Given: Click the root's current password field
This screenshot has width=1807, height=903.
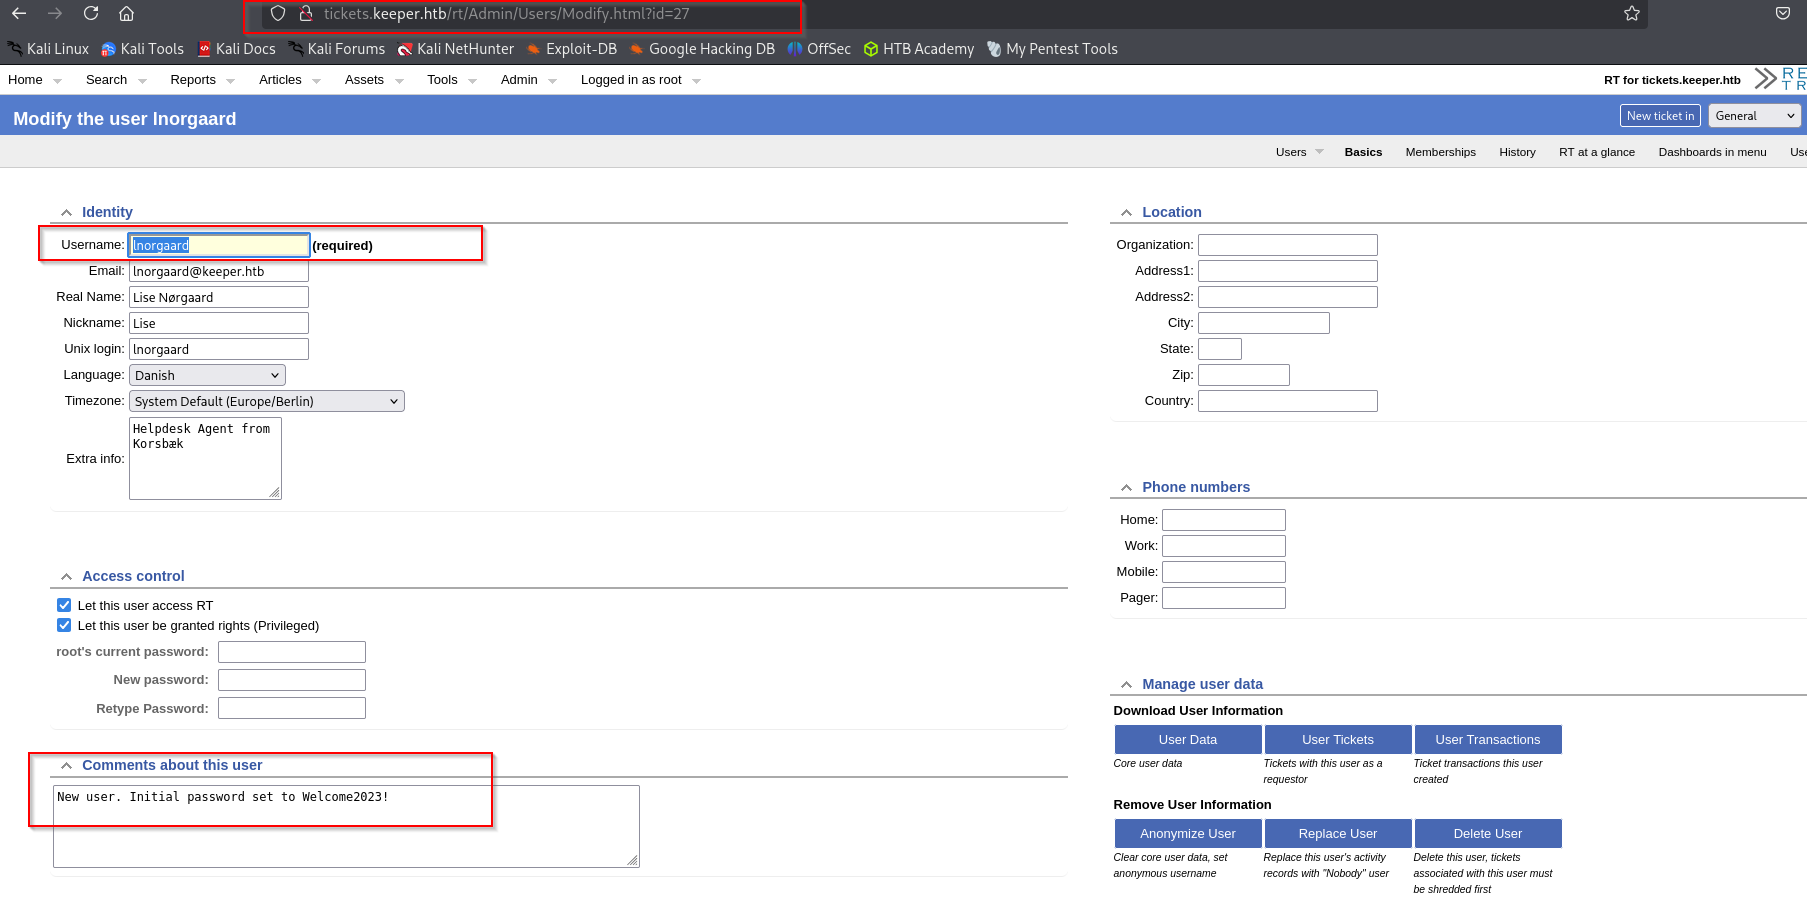Looking at the screenshot, I should [x=292, y=652].
